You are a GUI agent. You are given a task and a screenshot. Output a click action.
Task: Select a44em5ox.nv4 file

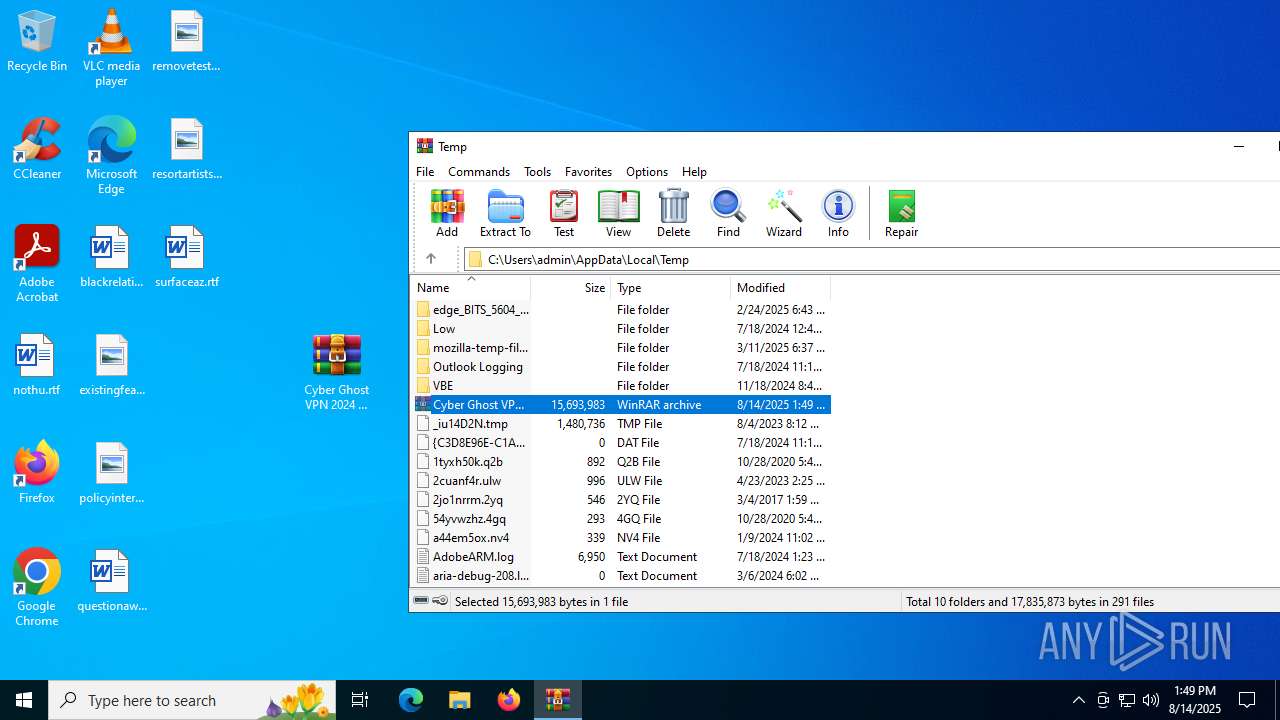[x=622, y=538]
